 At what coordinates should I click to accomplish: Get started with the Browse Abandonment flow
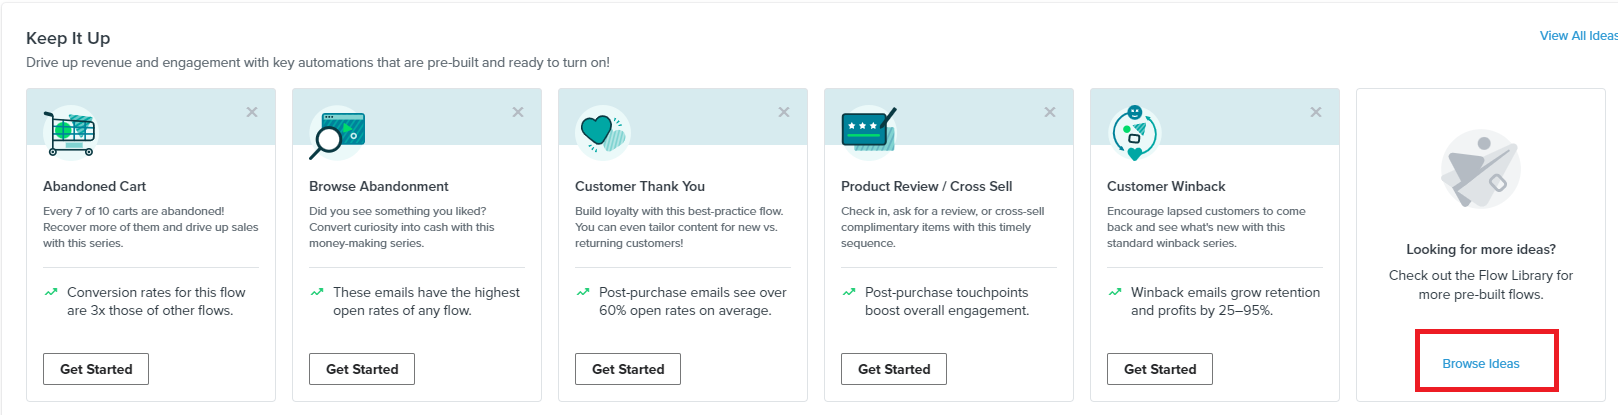click(x=362, y=369)
